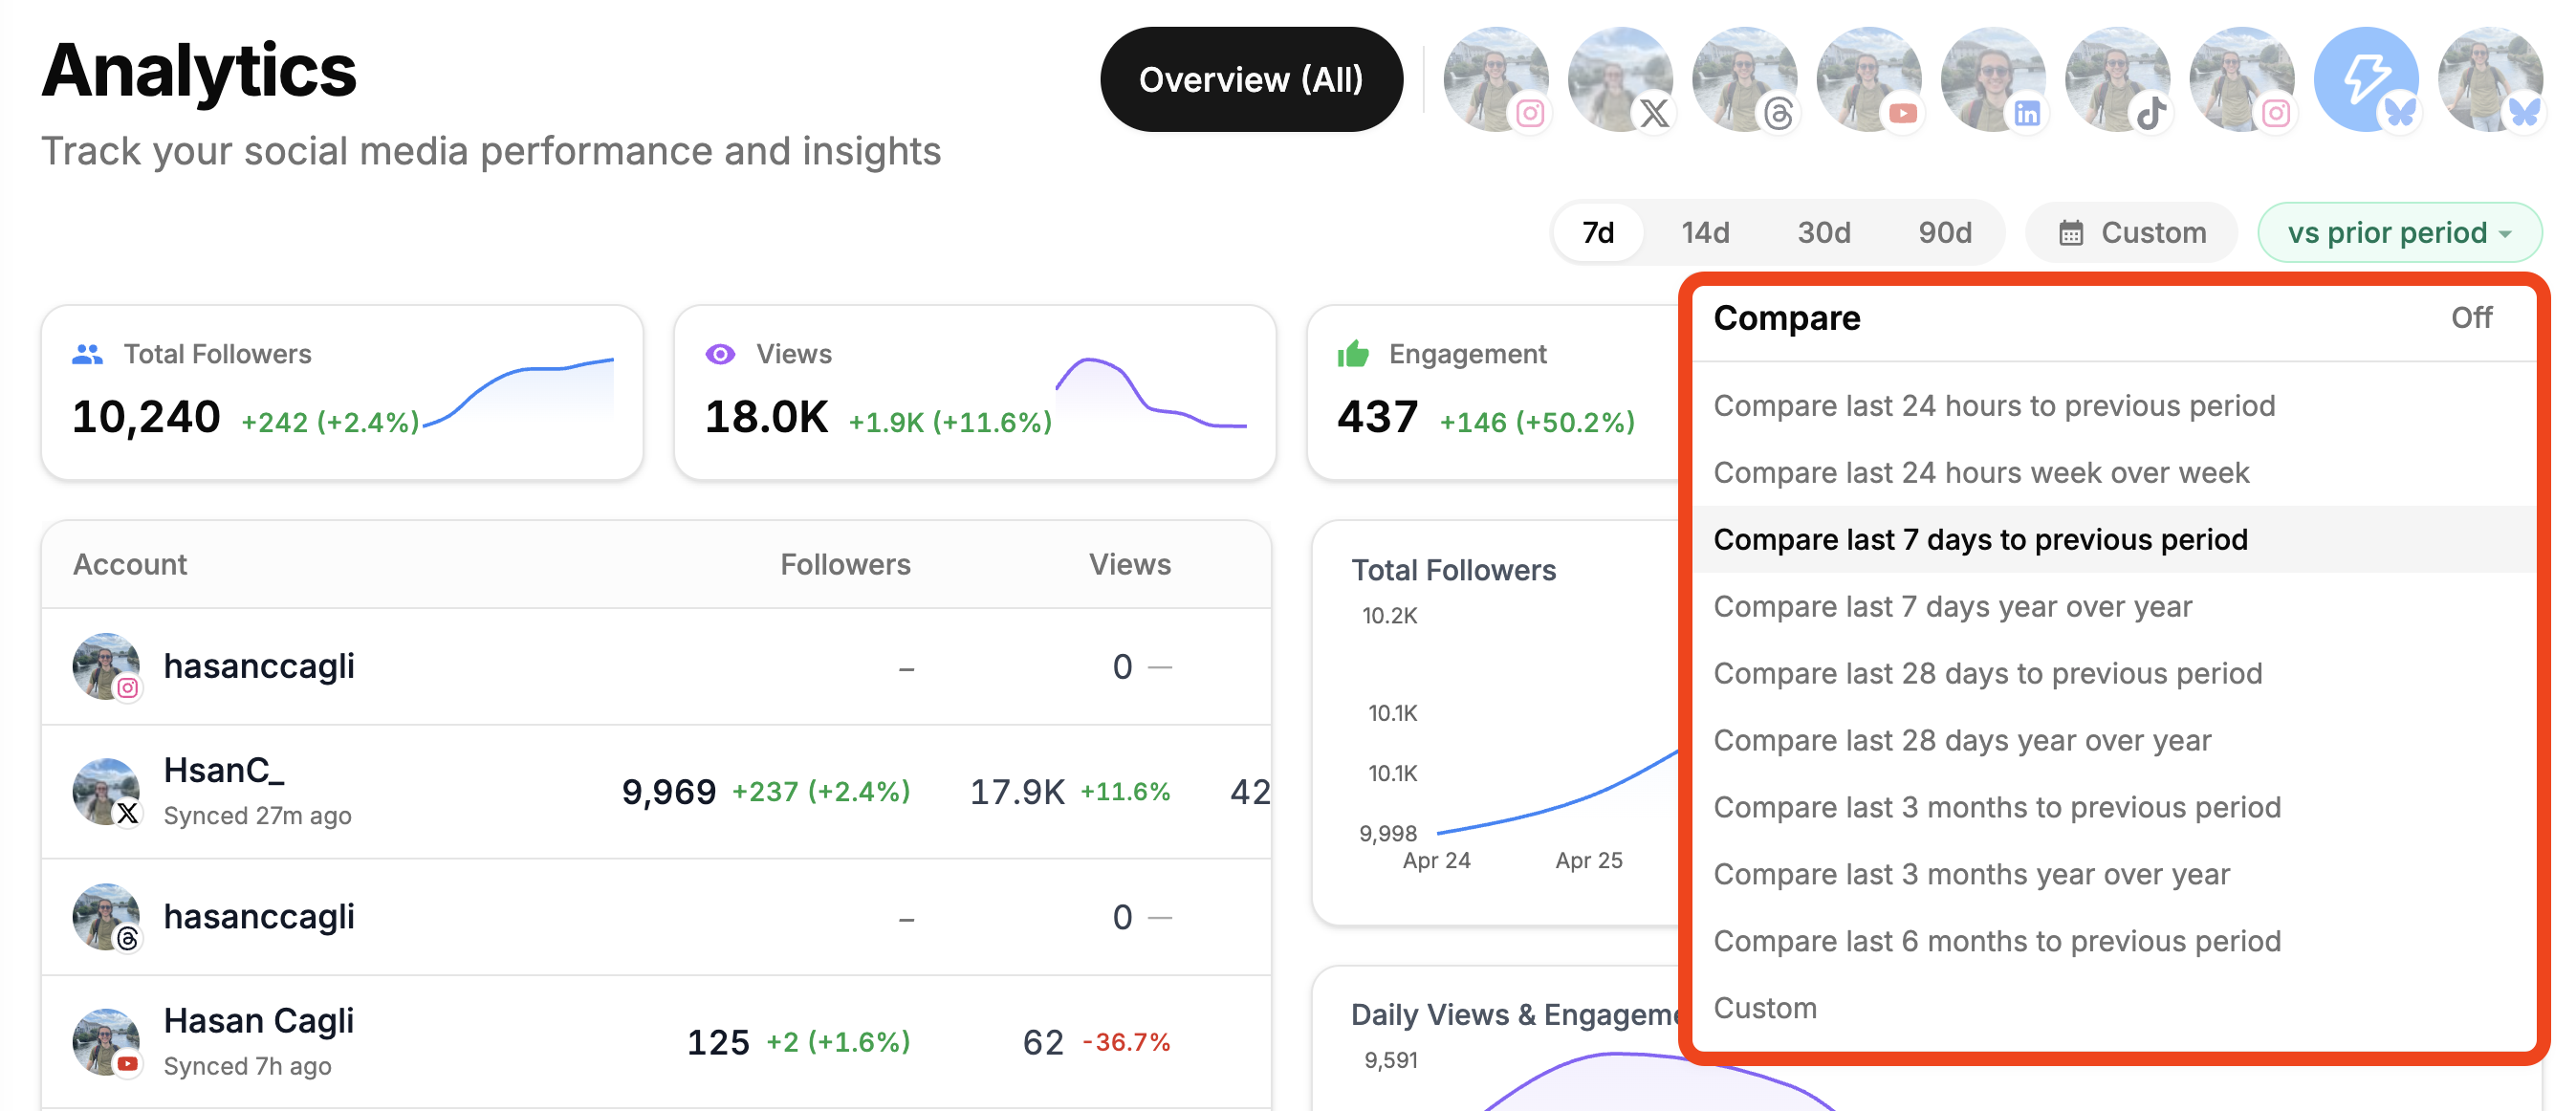Click the Daily Views & Engagement chart title
Image resolution: width=2576 pixels, height=1111 pixels.
[x=1516, y=1015]
